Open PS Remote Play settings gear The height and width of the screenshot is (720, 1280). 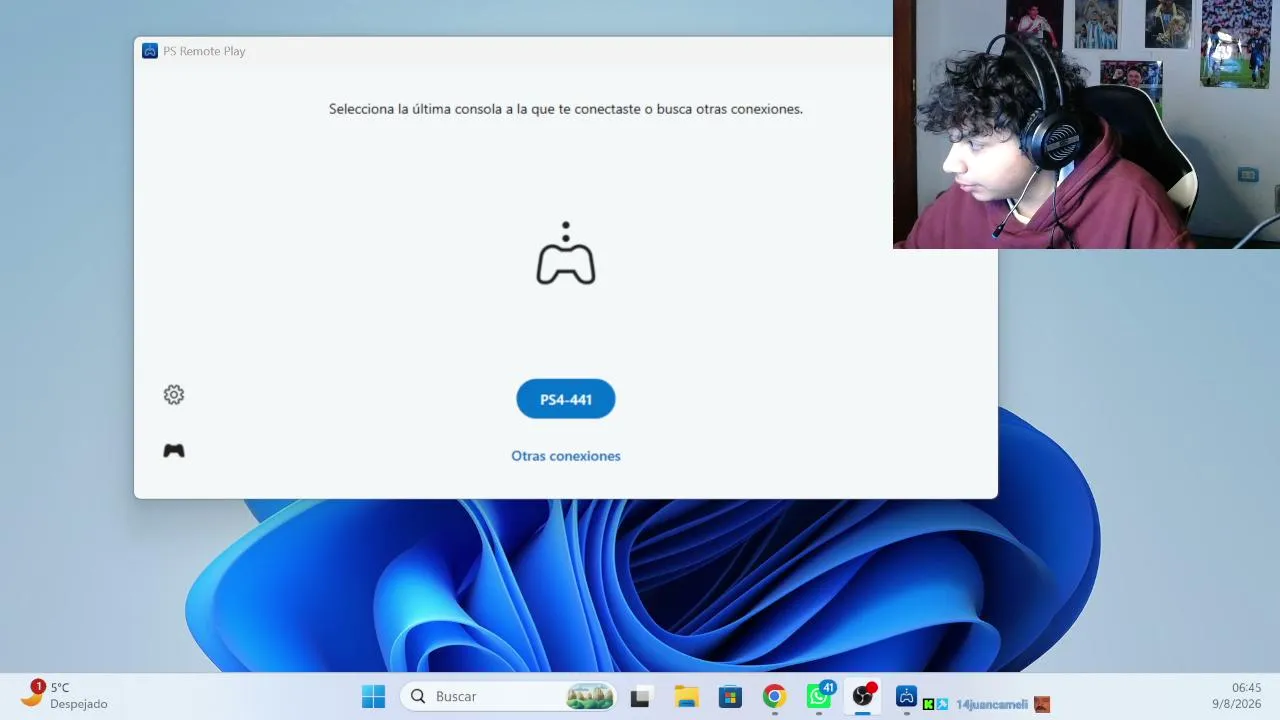point(174,395)
